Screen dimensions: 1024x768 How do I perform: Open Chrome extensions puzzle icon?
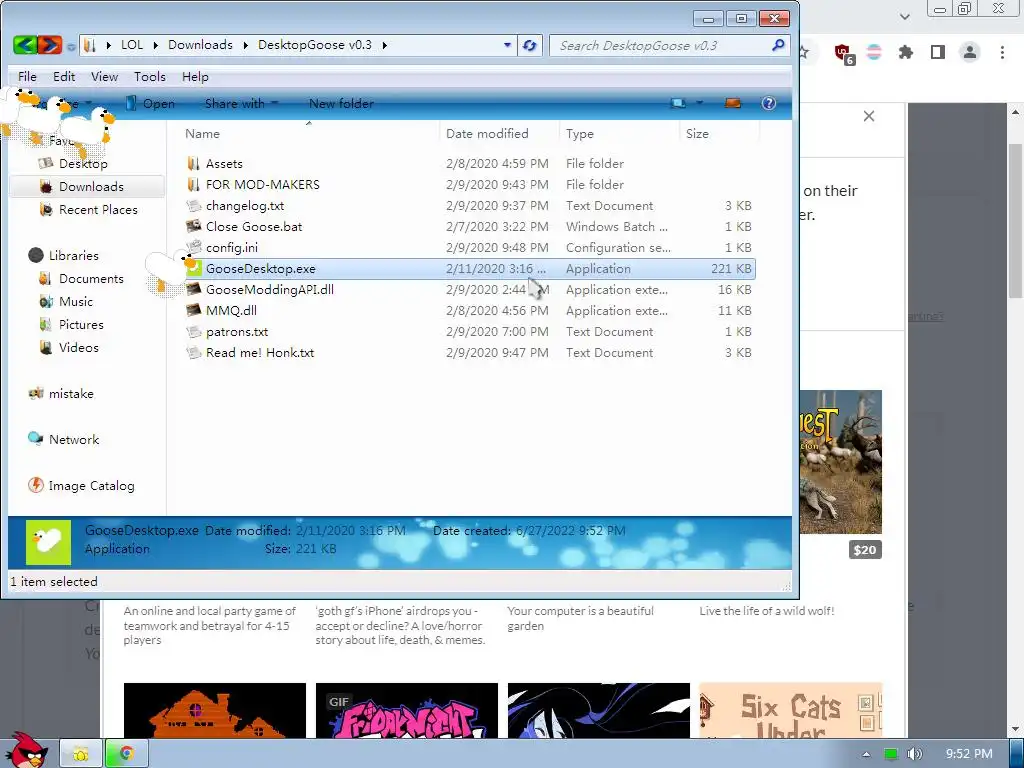point(906,52)
